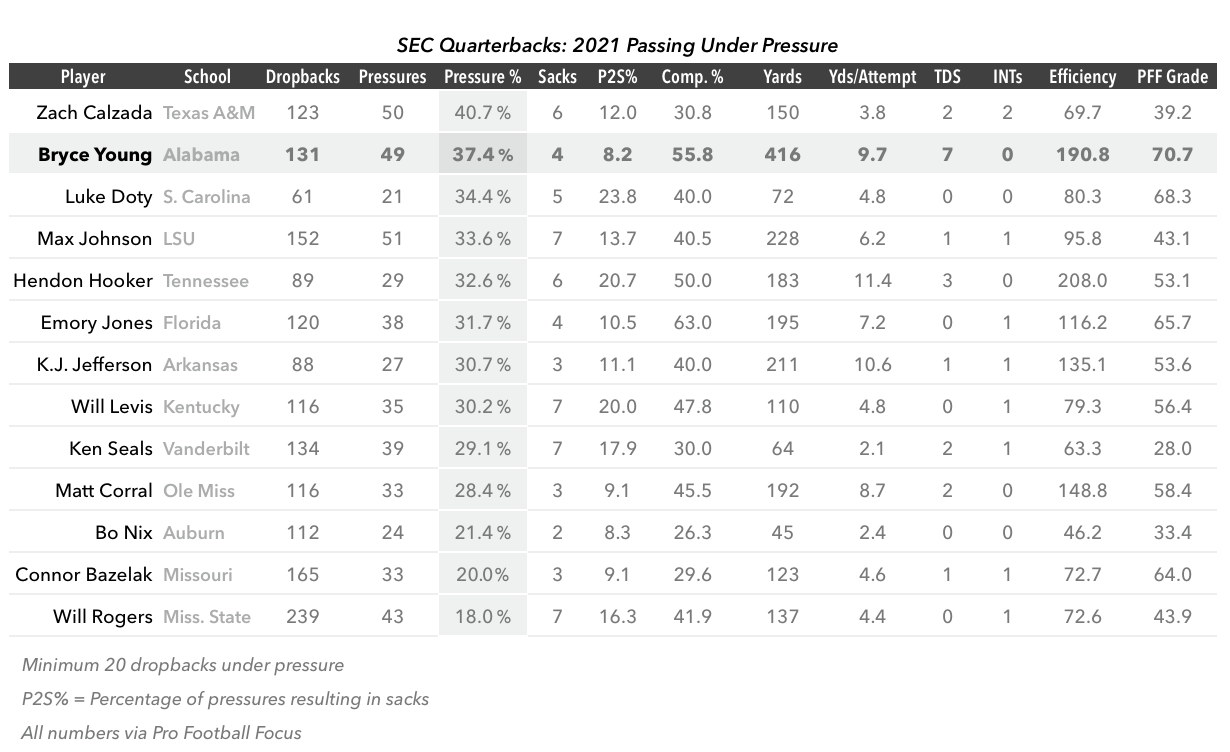This screenshot has height=752, width=1230.
Task: Sort by Pressure % column header
Action: [x=482, y=77]
